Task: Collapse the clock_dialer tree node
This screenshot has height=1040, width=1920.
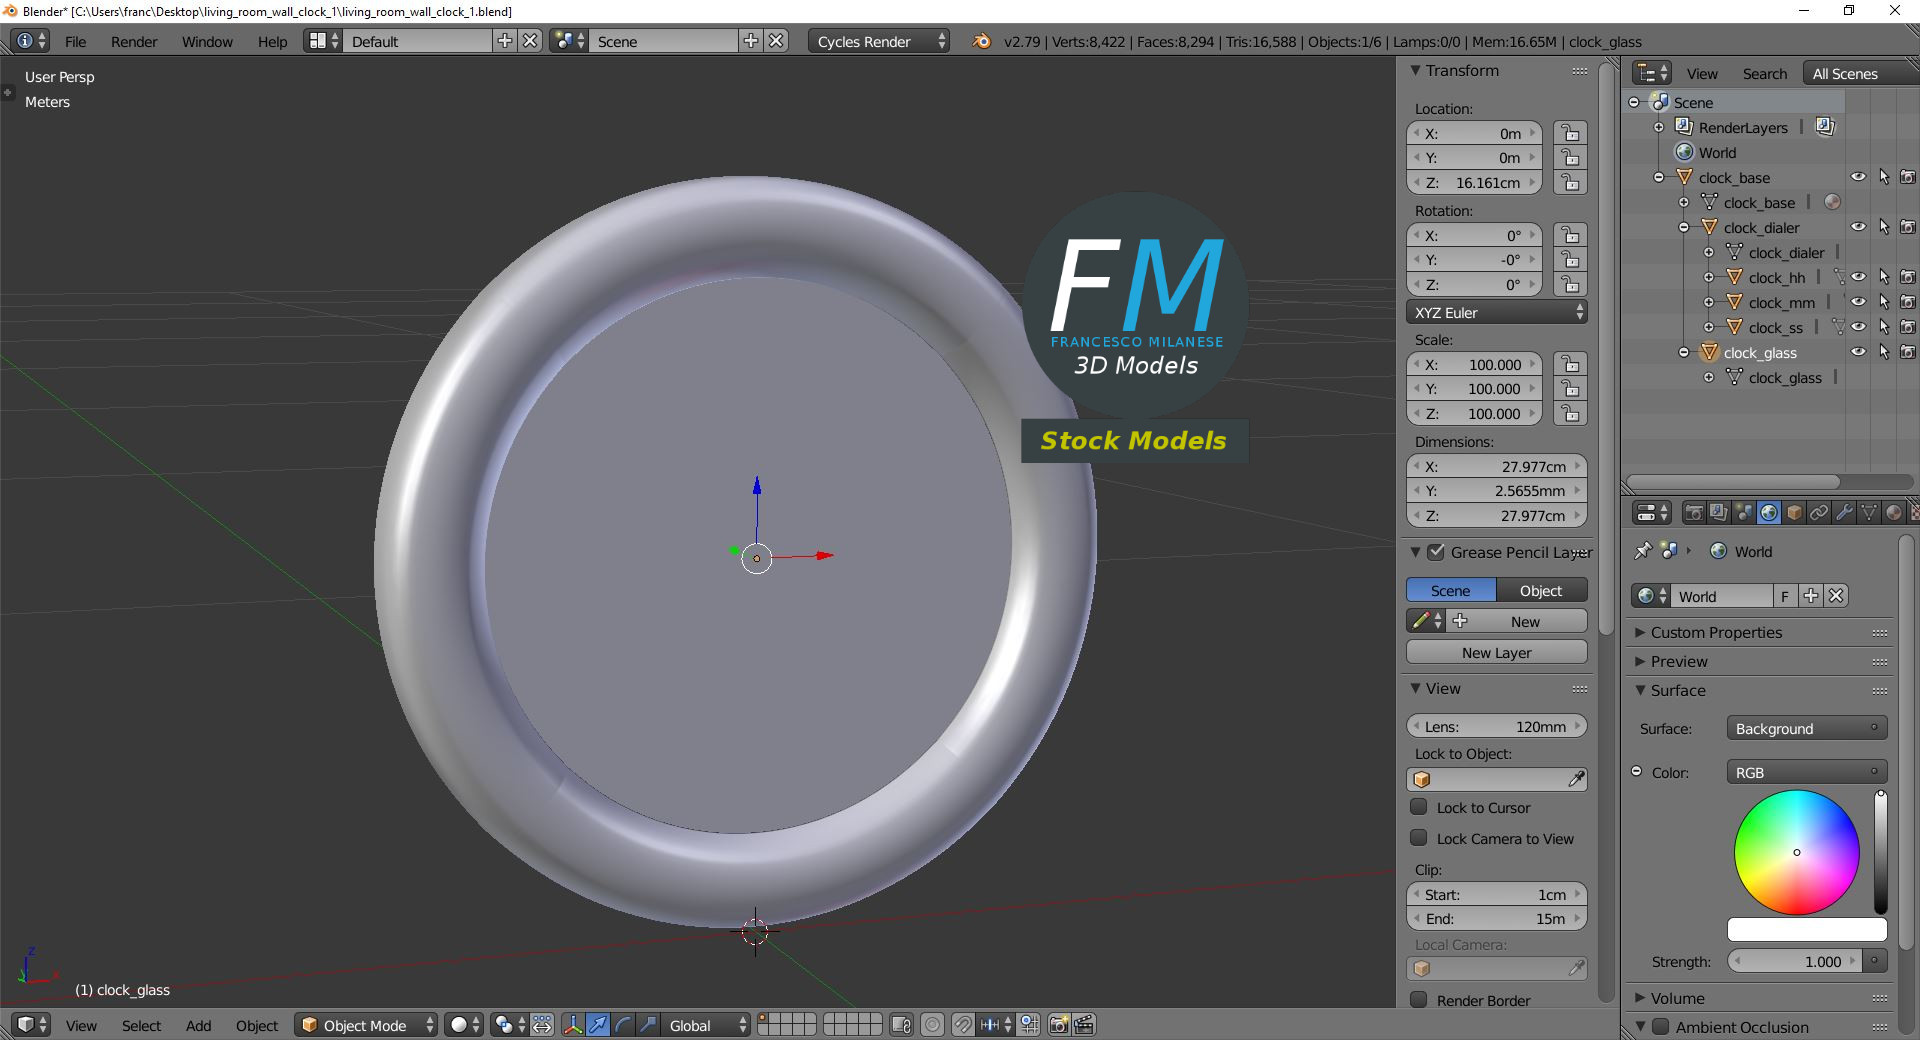Action: (x=1684, y=227)
